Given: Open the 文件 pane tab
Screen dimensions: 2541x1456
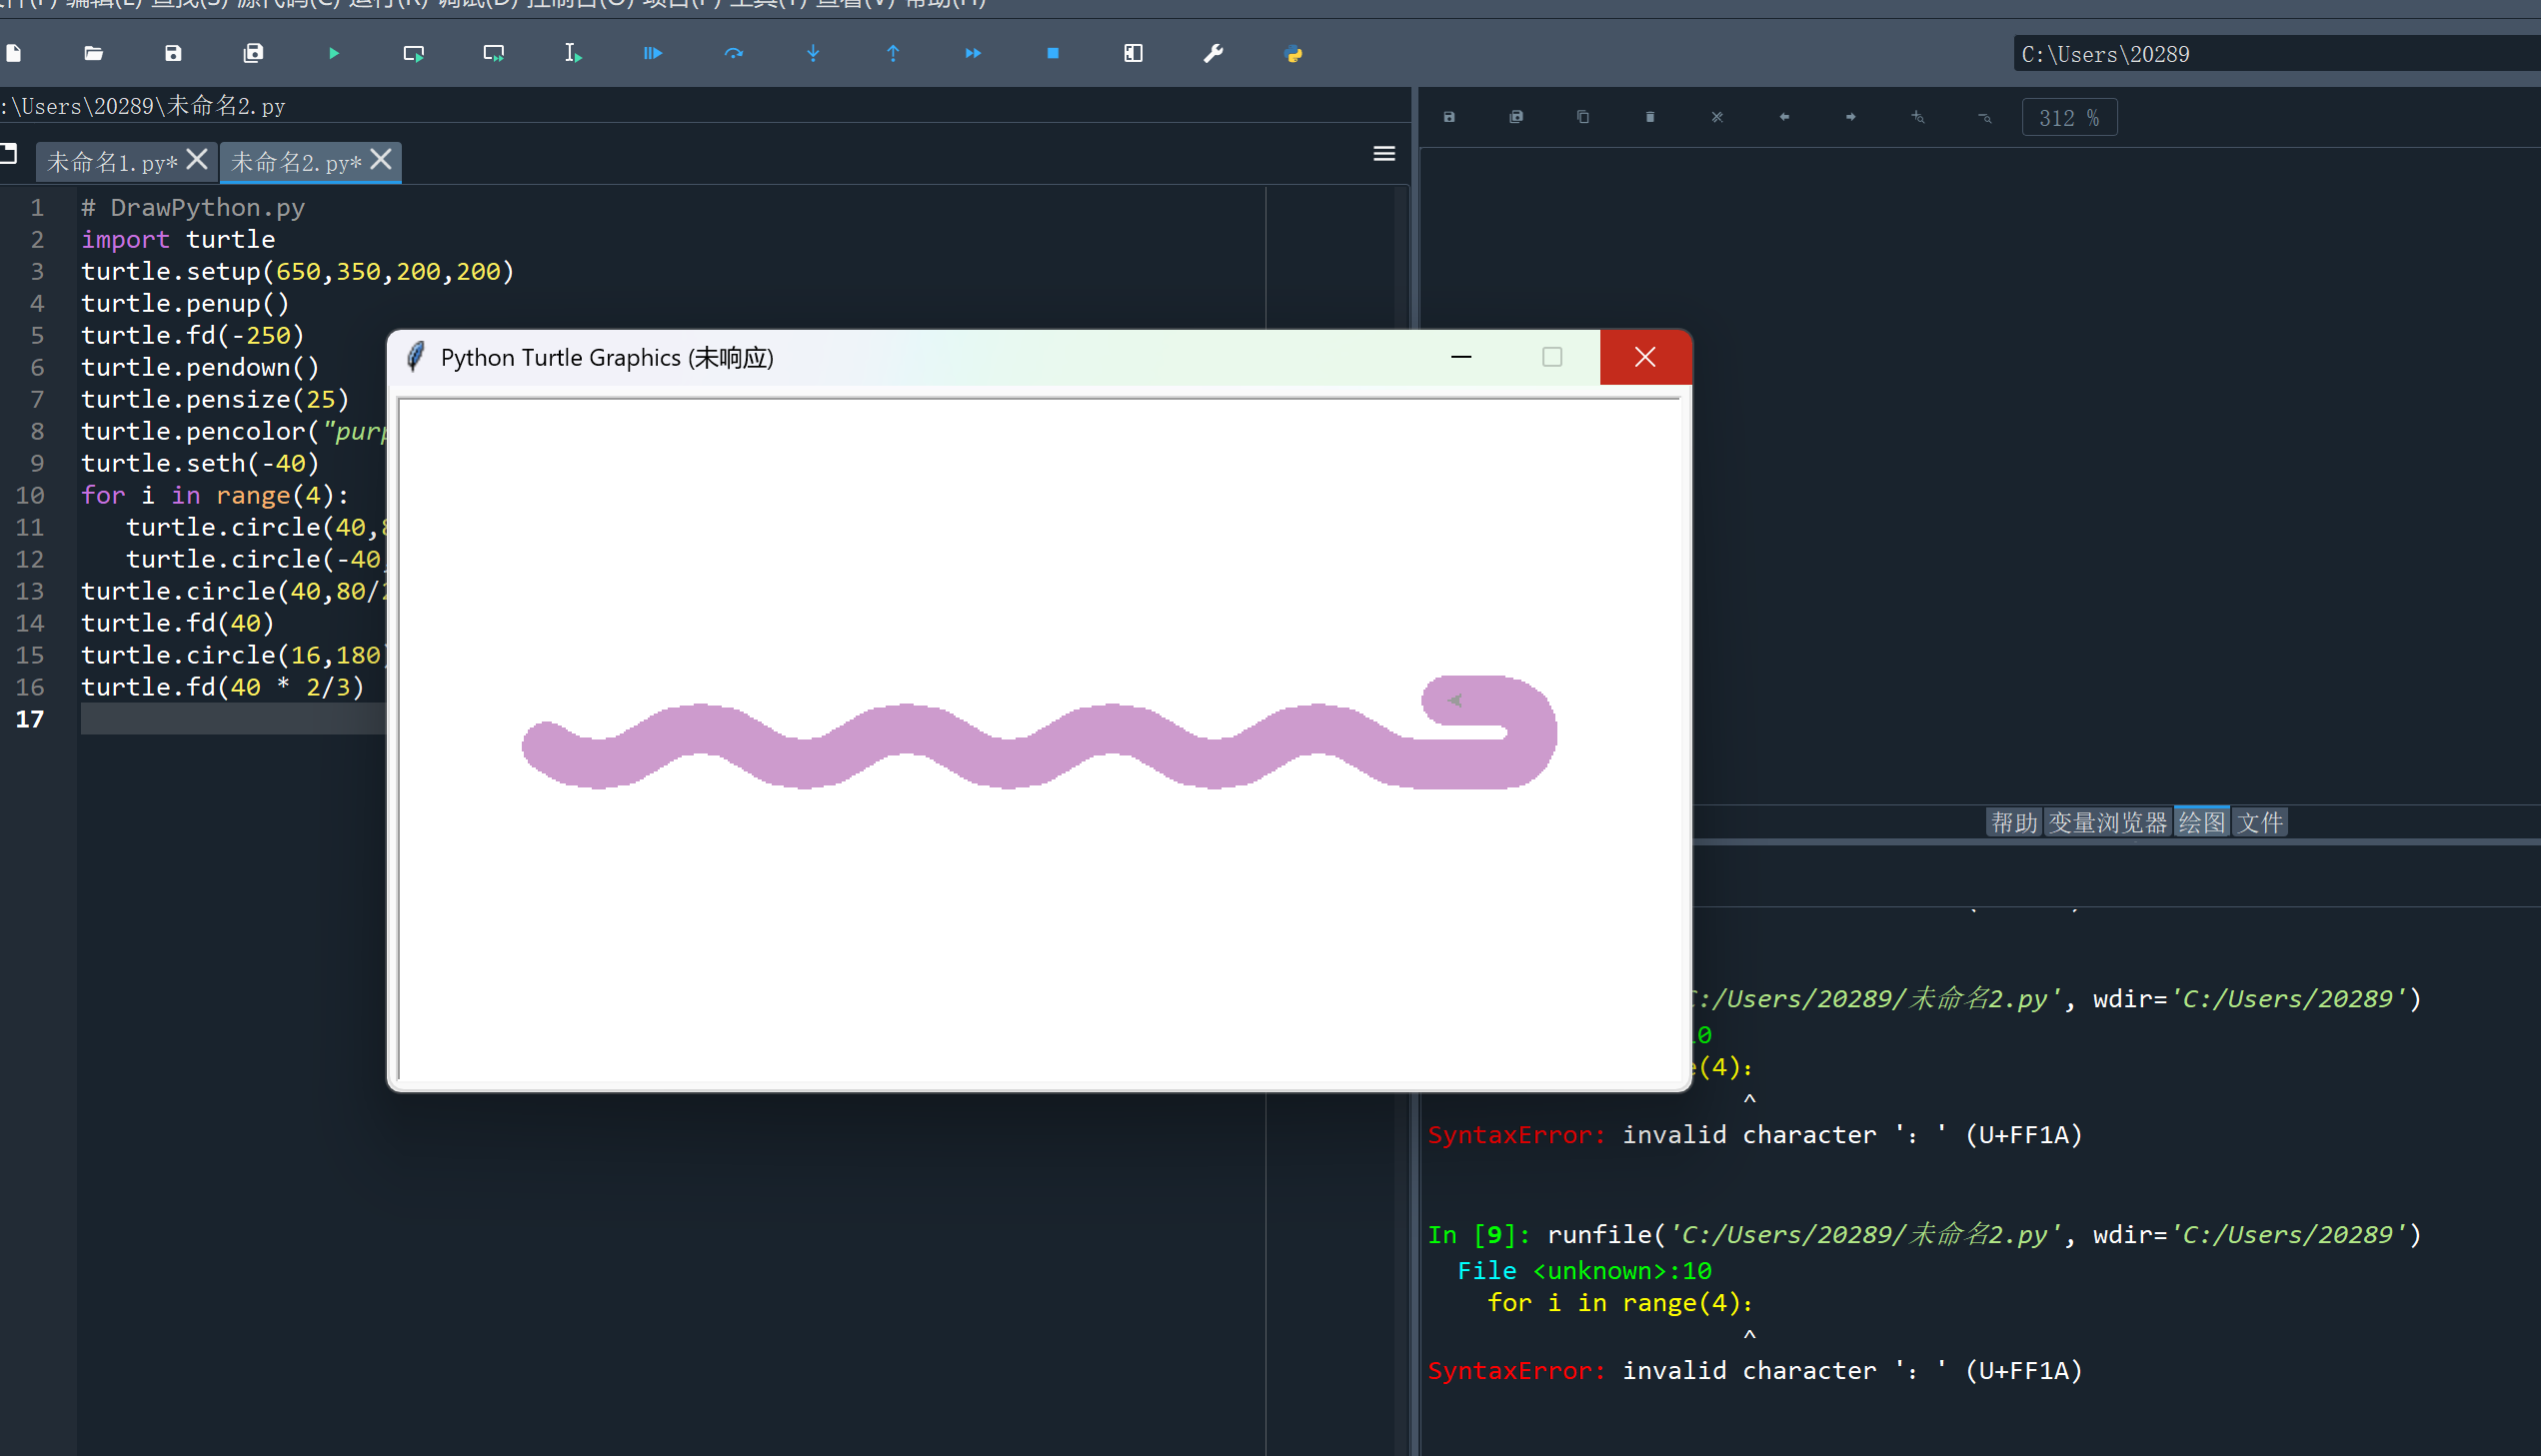Looking at the screenshot, I should point(2260,822).
